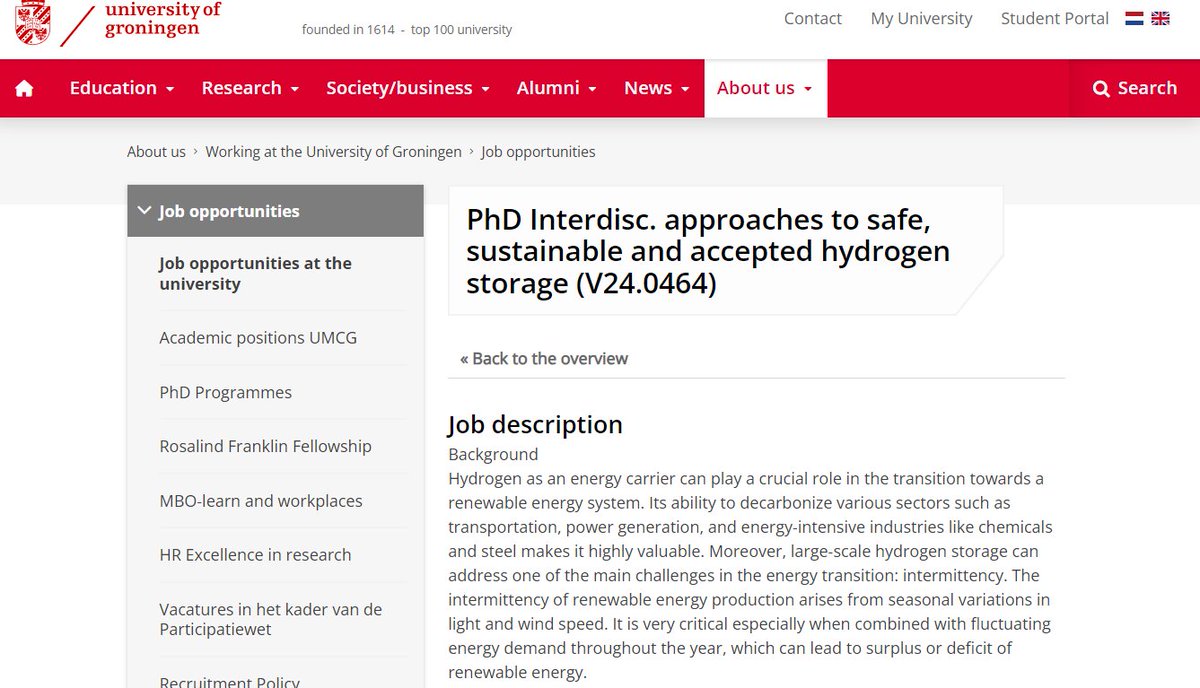The width and height of the screenshot is (1200, 688).
Task: Select Rosalind Franklin Fellowship sidebar item
Action: point(265,446)
